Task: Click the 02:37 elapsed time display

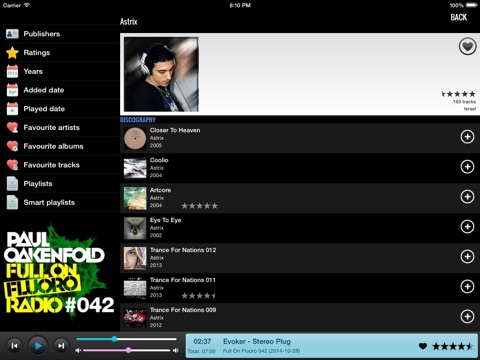Action: (202, 341)
